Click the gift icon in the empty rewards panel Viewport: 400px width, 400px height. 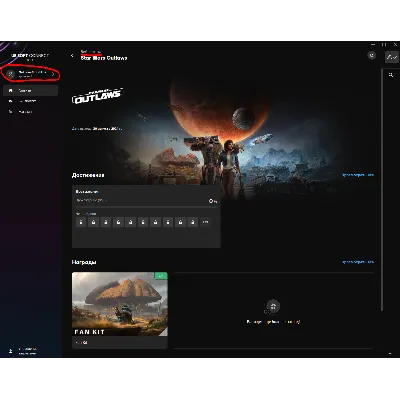point(273,306)
